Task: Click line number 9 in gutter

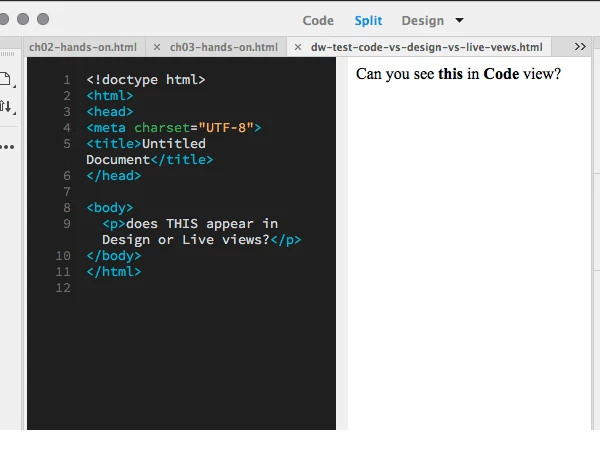Action: (x=67, y=223)
